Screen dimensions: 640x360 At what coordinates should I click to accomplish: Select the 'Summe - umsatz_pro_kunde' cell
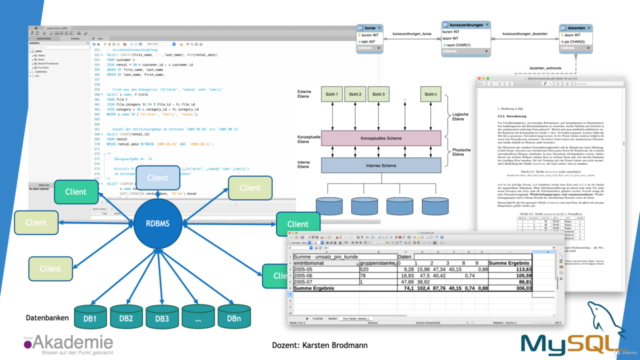(x=345, y=257)
